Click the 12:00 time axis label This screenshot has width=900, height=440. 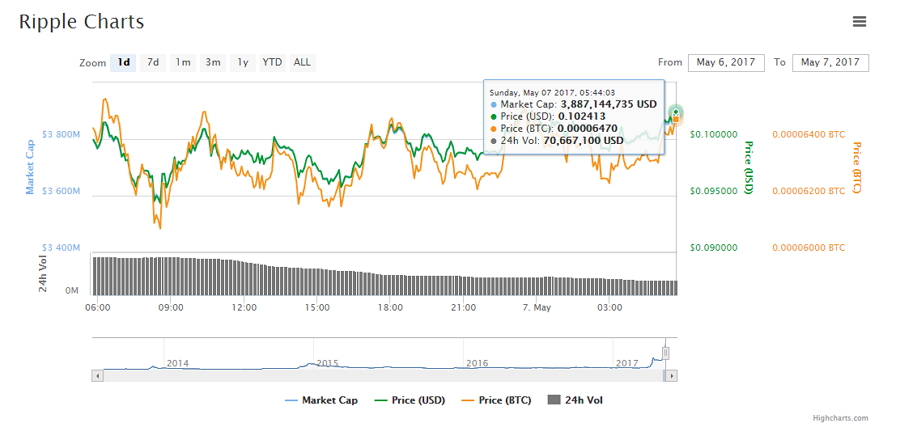[244, 308]
